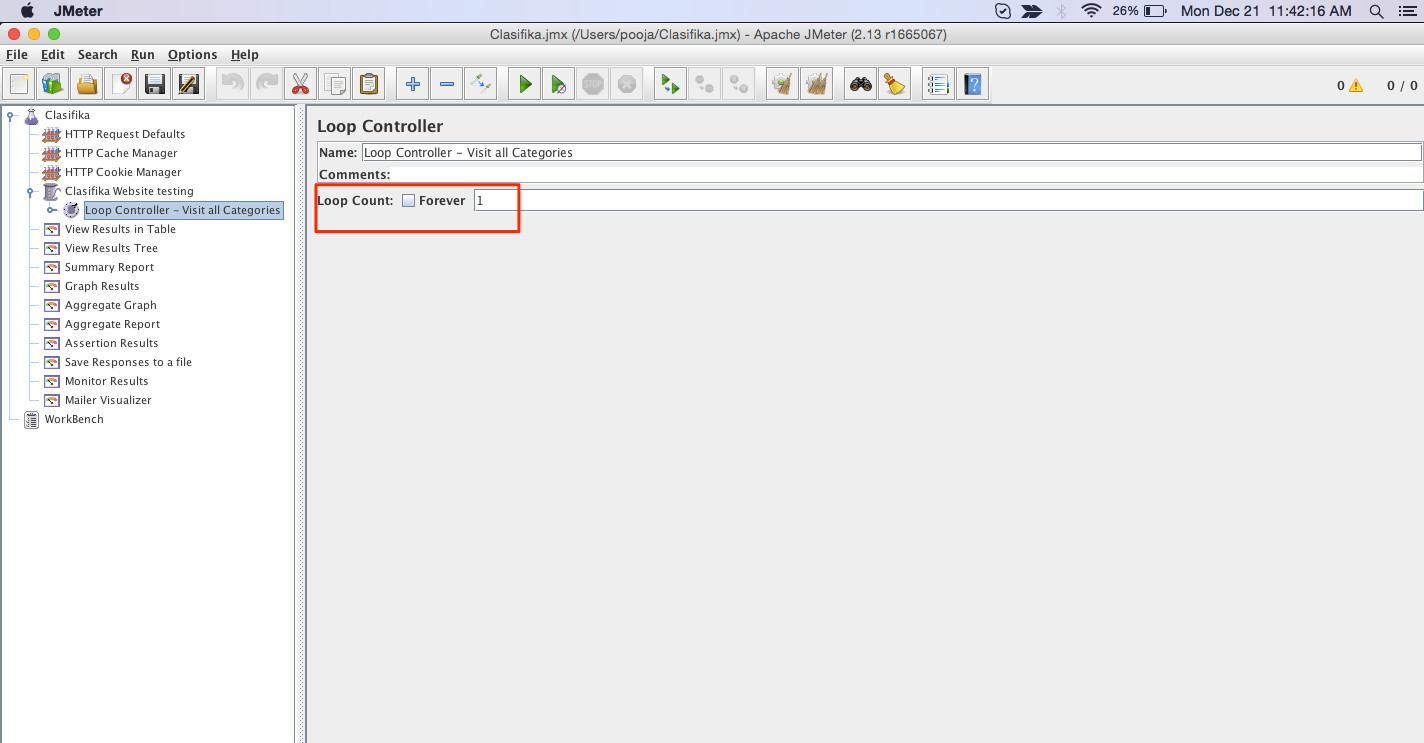Screen dimensions: 1424x743
Task: Click Remote Start All icon
Action: click(669, 85)
